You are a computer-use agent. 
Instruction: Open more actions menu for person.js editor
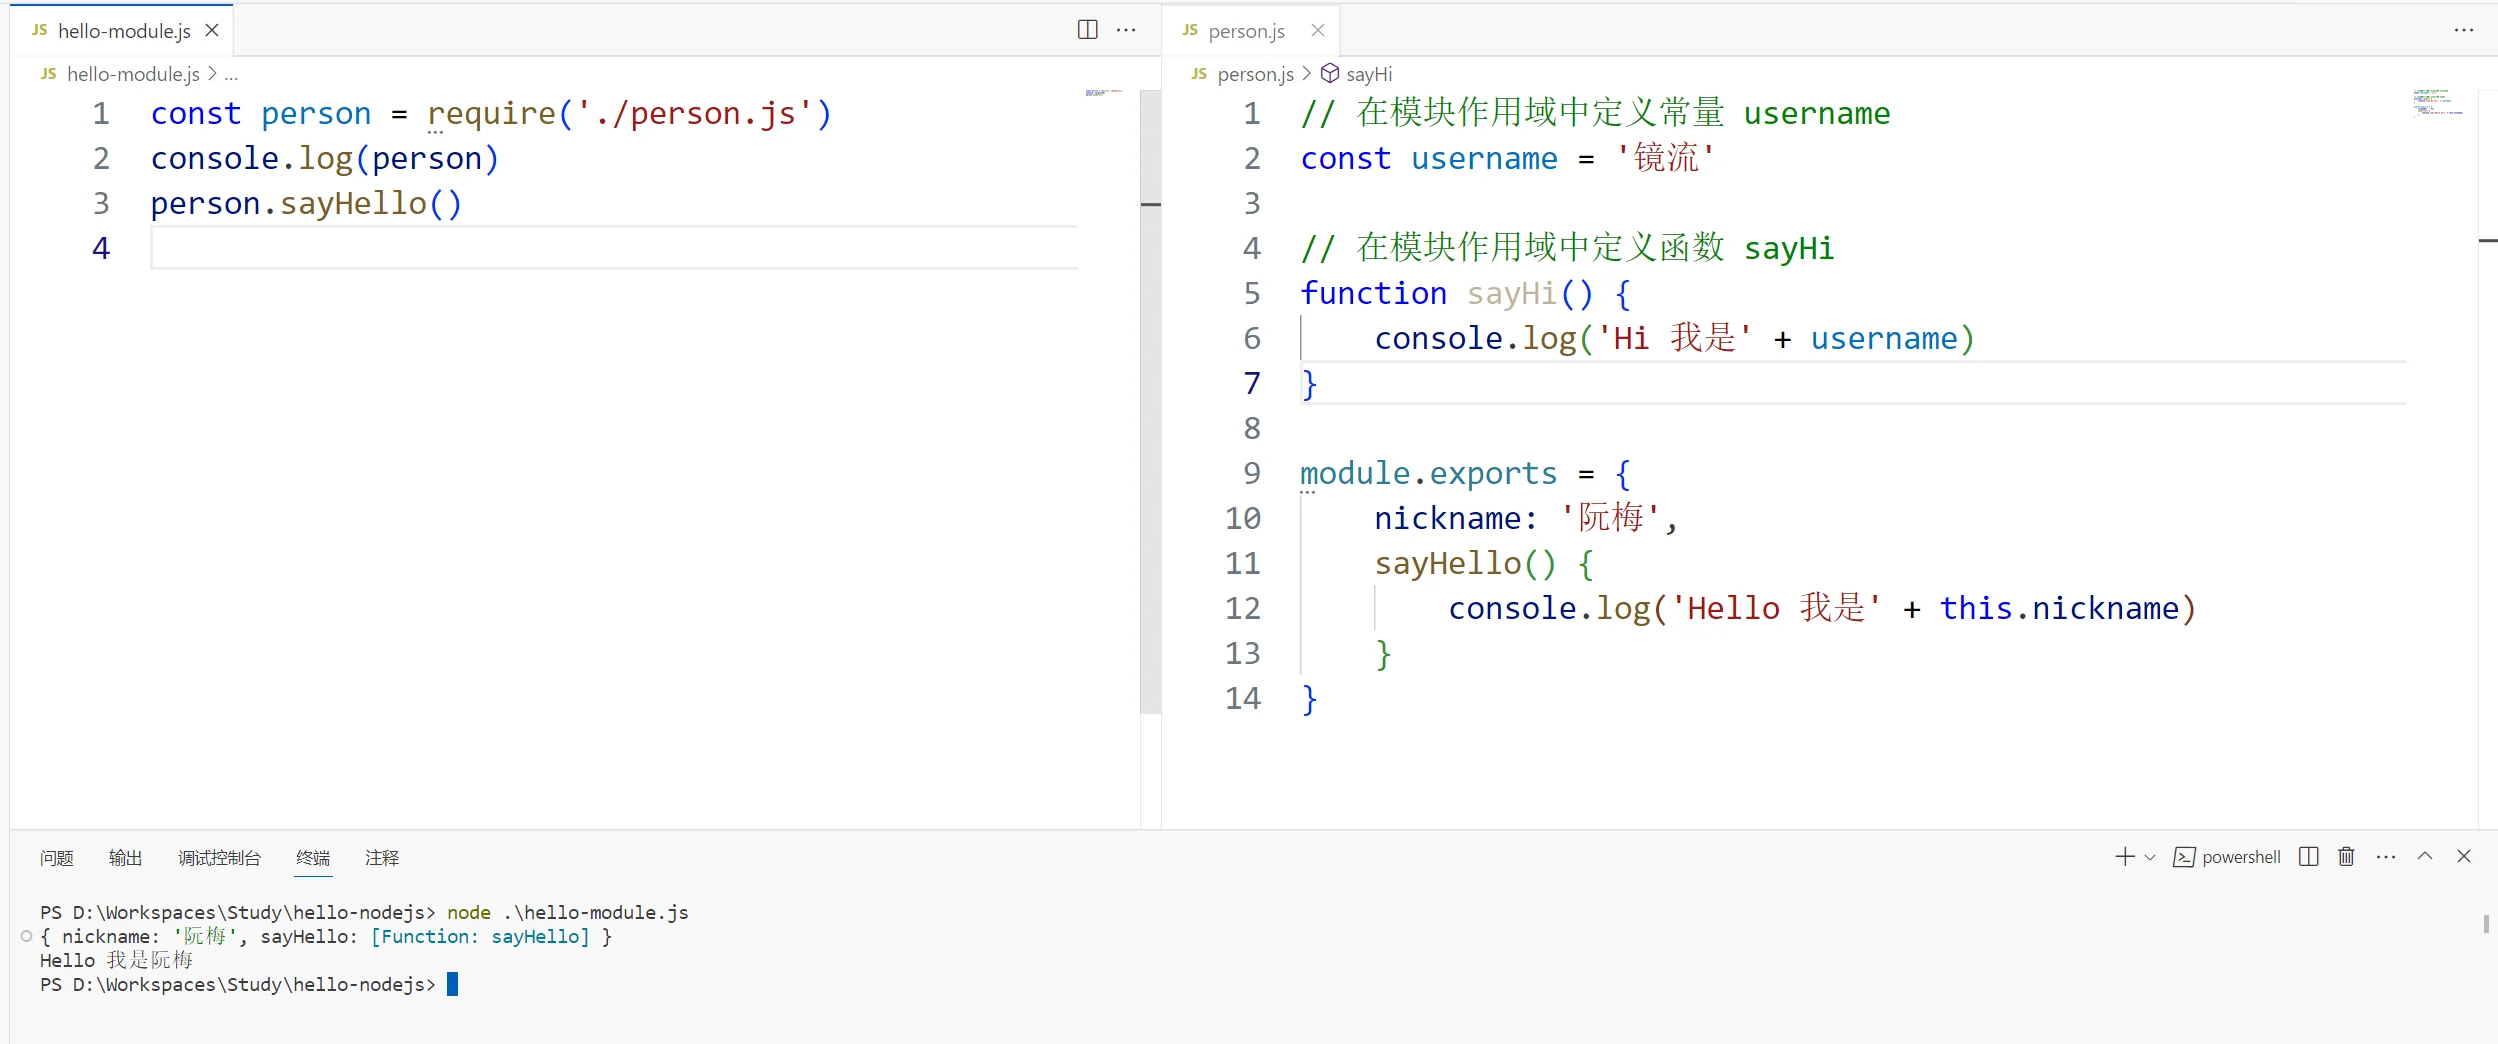pyautogui.click(x=2463, y=30)
